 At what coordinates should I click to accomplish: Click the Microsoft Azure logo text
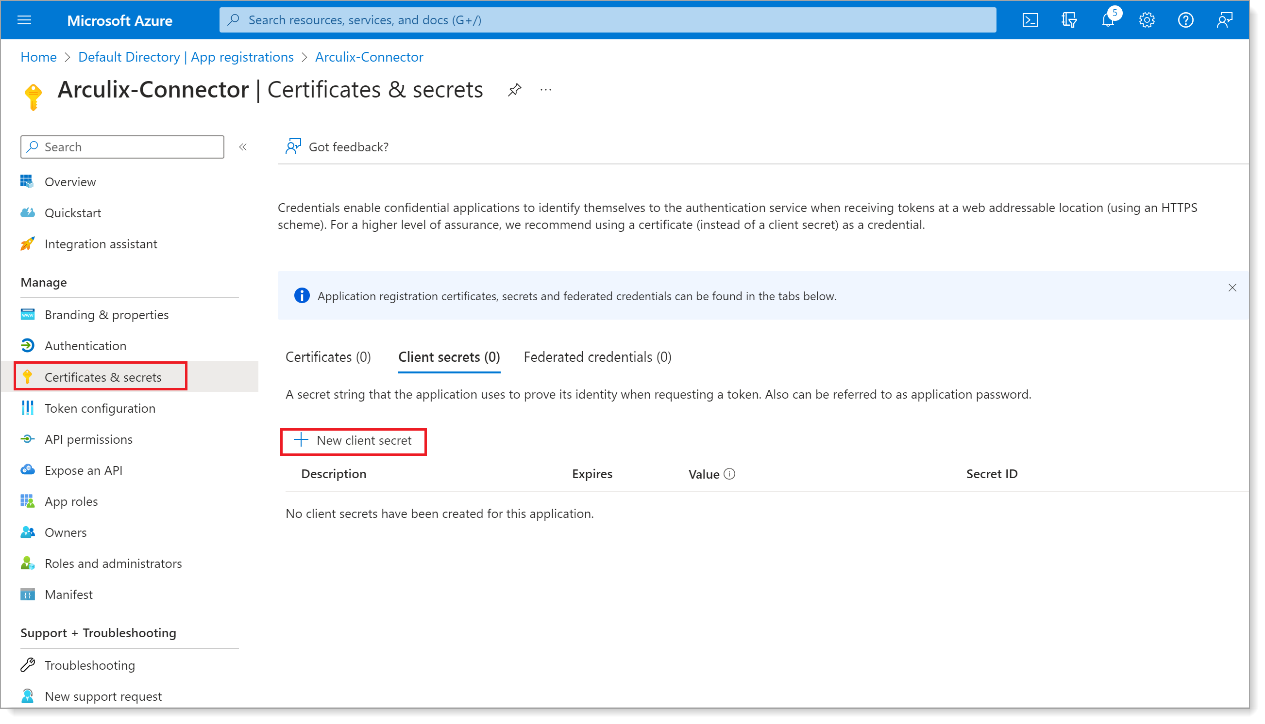[119, 20]
